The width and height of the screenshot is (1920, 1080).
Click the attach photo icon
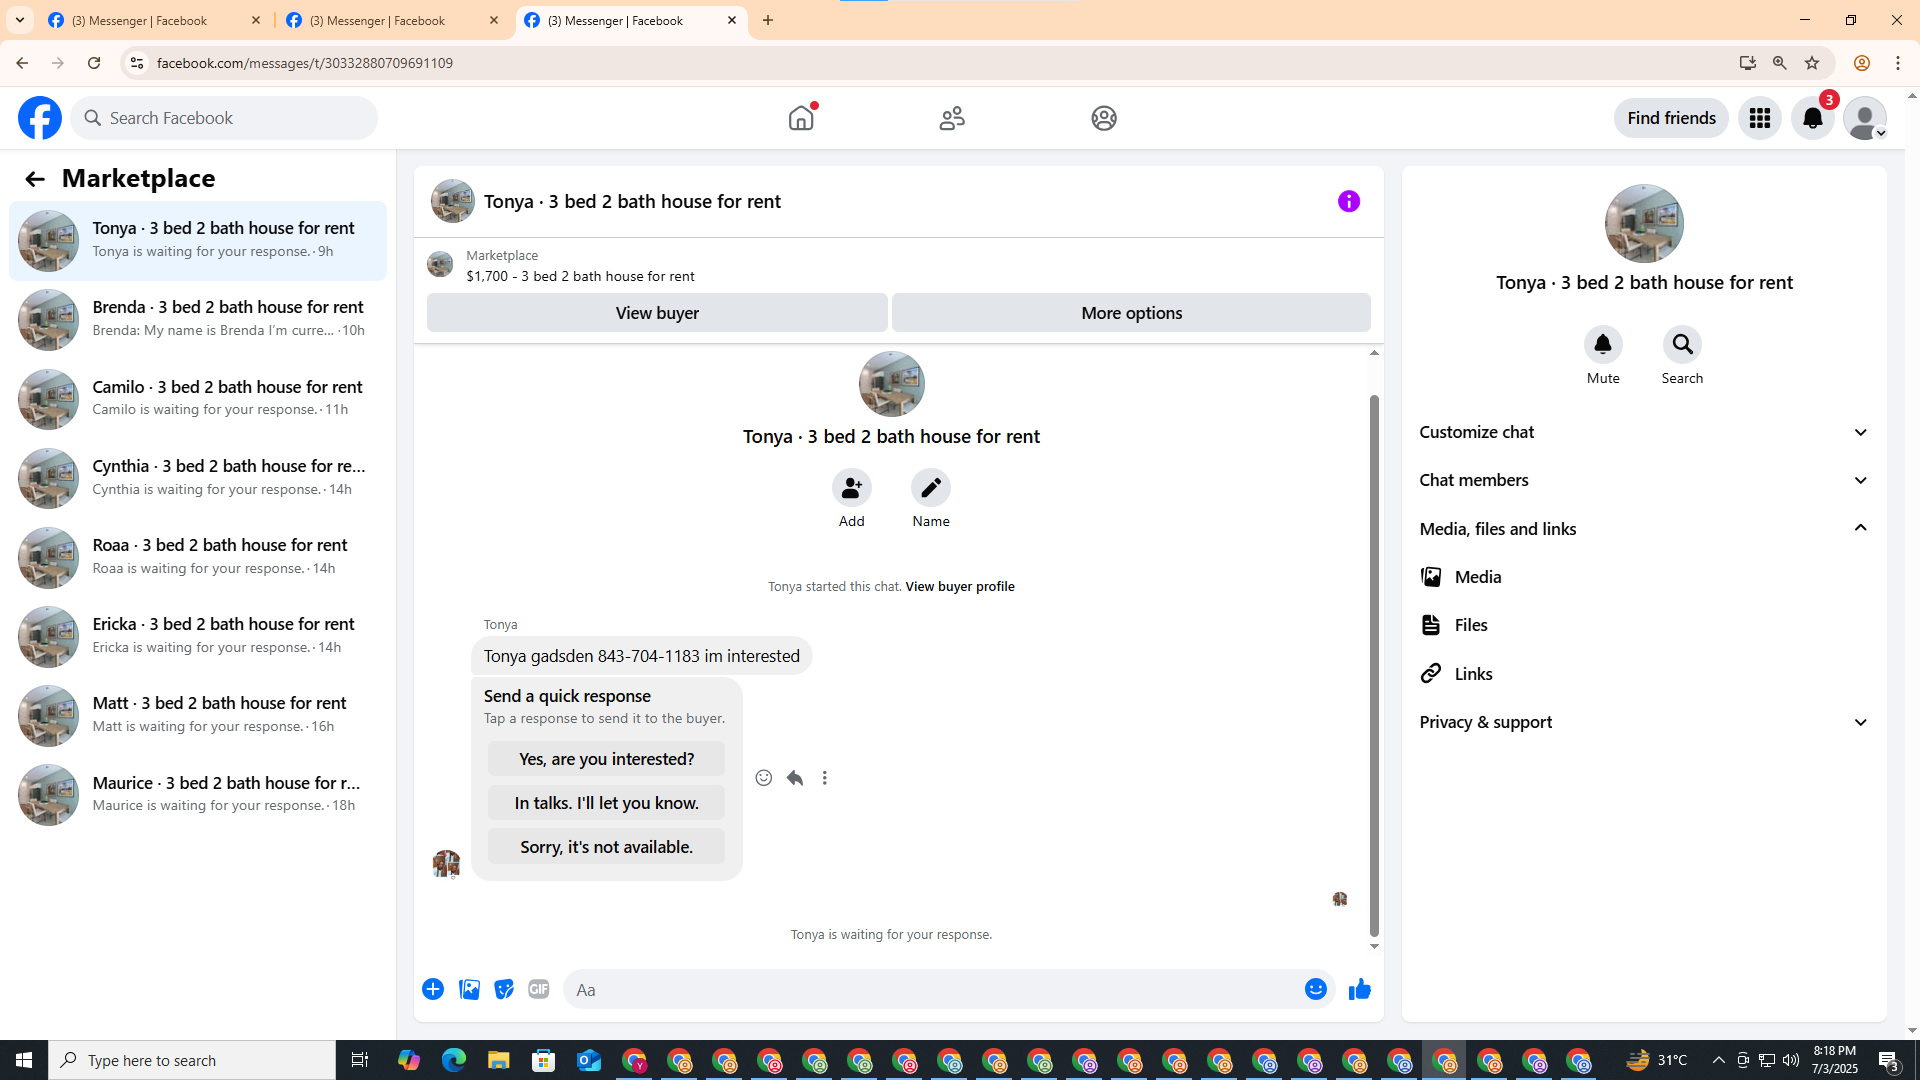click(x=469, y=989)
